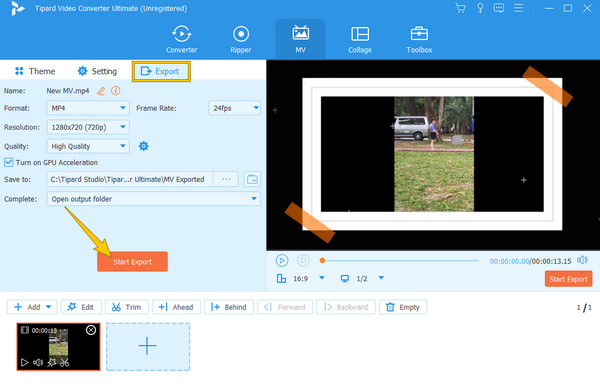The height and width of the screenshot is (384, 600).
Task: Open the Format MP4 dropdown
Action: 88,108
